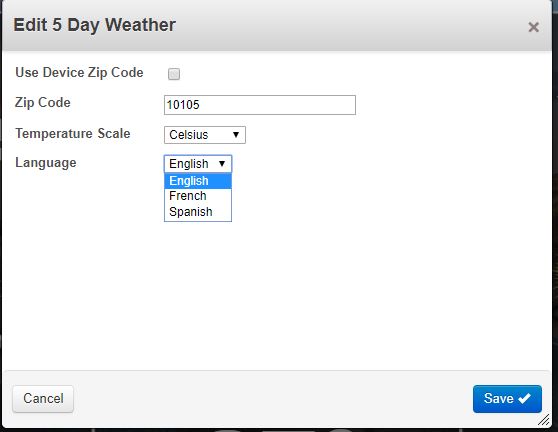Click blank dialog body to dismiss language list
Viewport: 558px width, 432px height.
pos(356,285)
